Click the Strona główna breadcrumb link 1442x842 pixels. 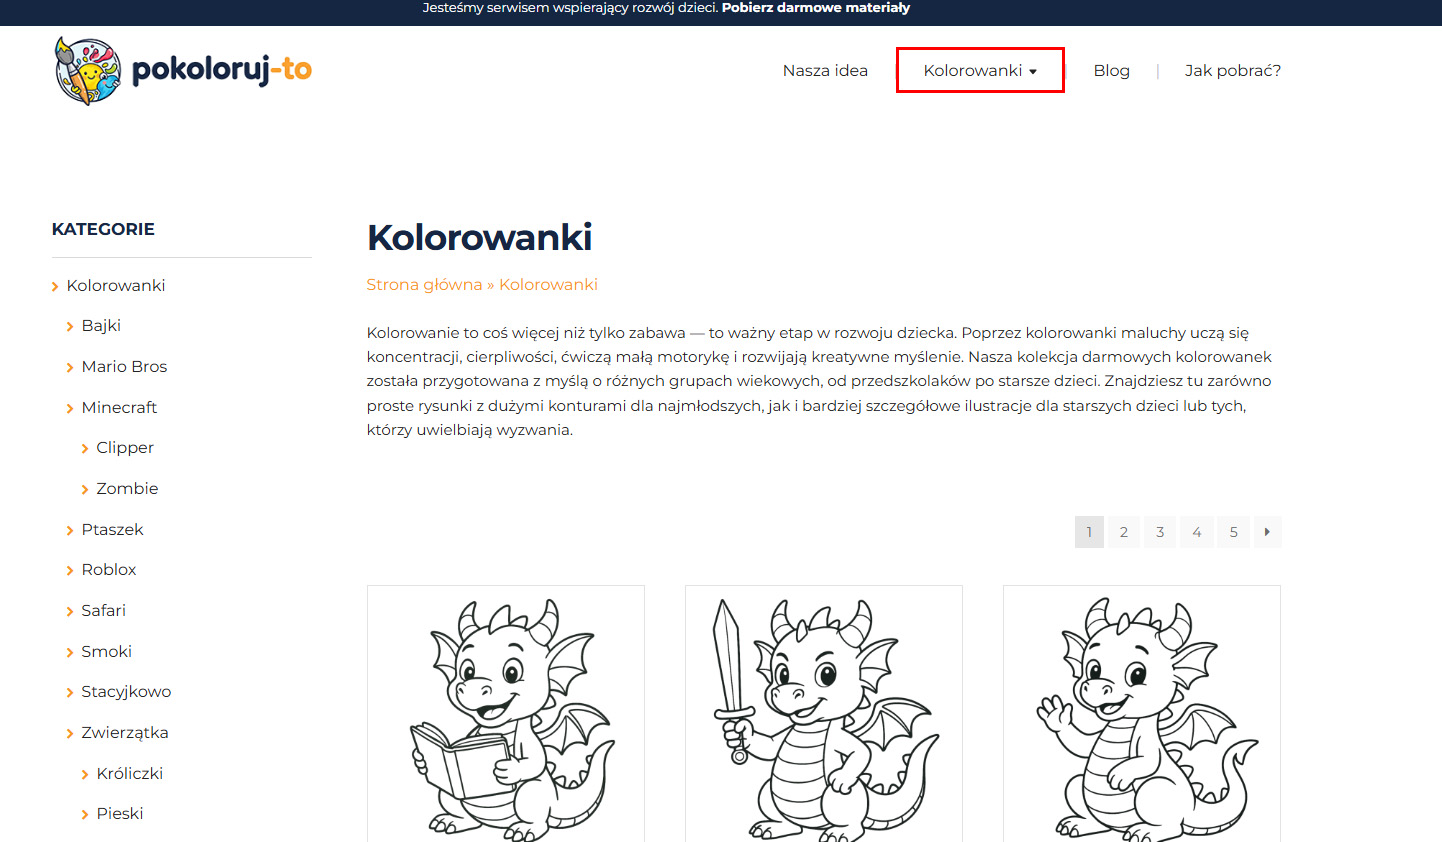pyautogui.click(x=424, y=284)
